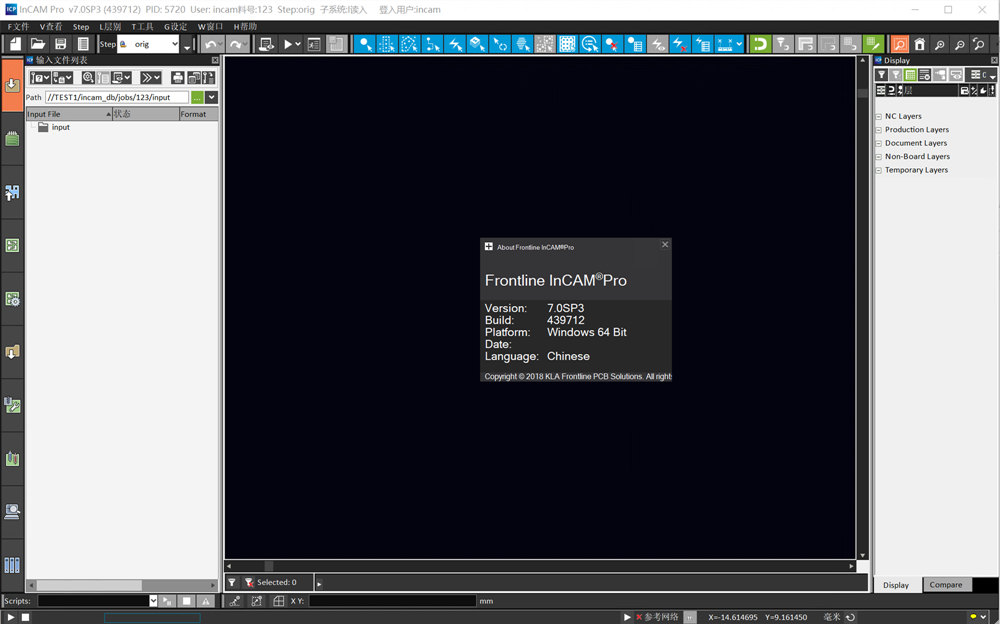Collapse the Temporary Layers group
The height and width of the screenshot is (624, 1000).
pos(878,170)
